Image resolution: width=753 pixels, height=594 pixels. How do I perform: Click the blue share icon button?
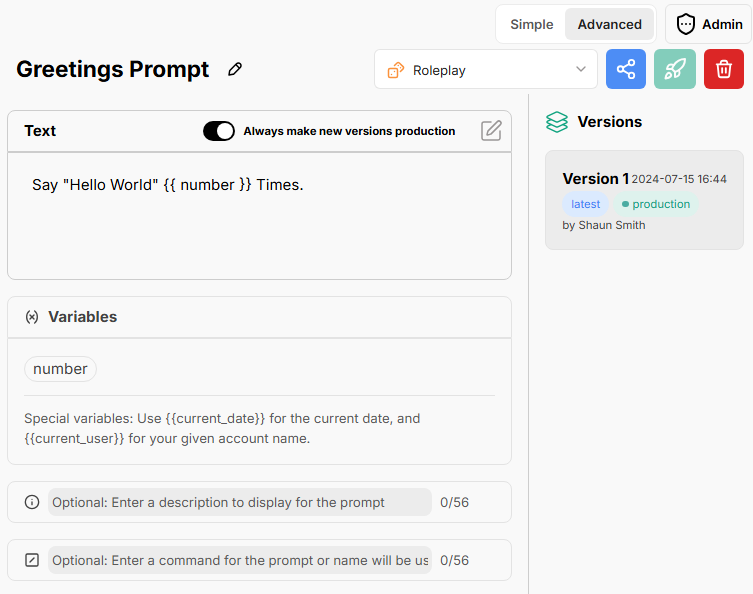pyautogui.click(x=626, y=69)
